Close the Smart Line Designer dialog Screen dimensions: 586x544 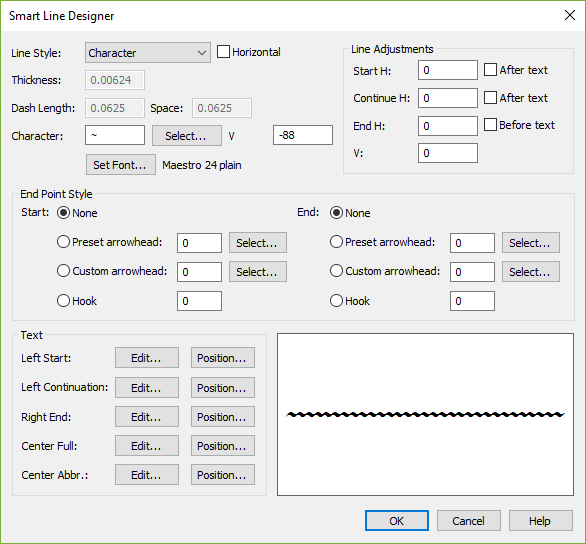click(x=570, y=15)
